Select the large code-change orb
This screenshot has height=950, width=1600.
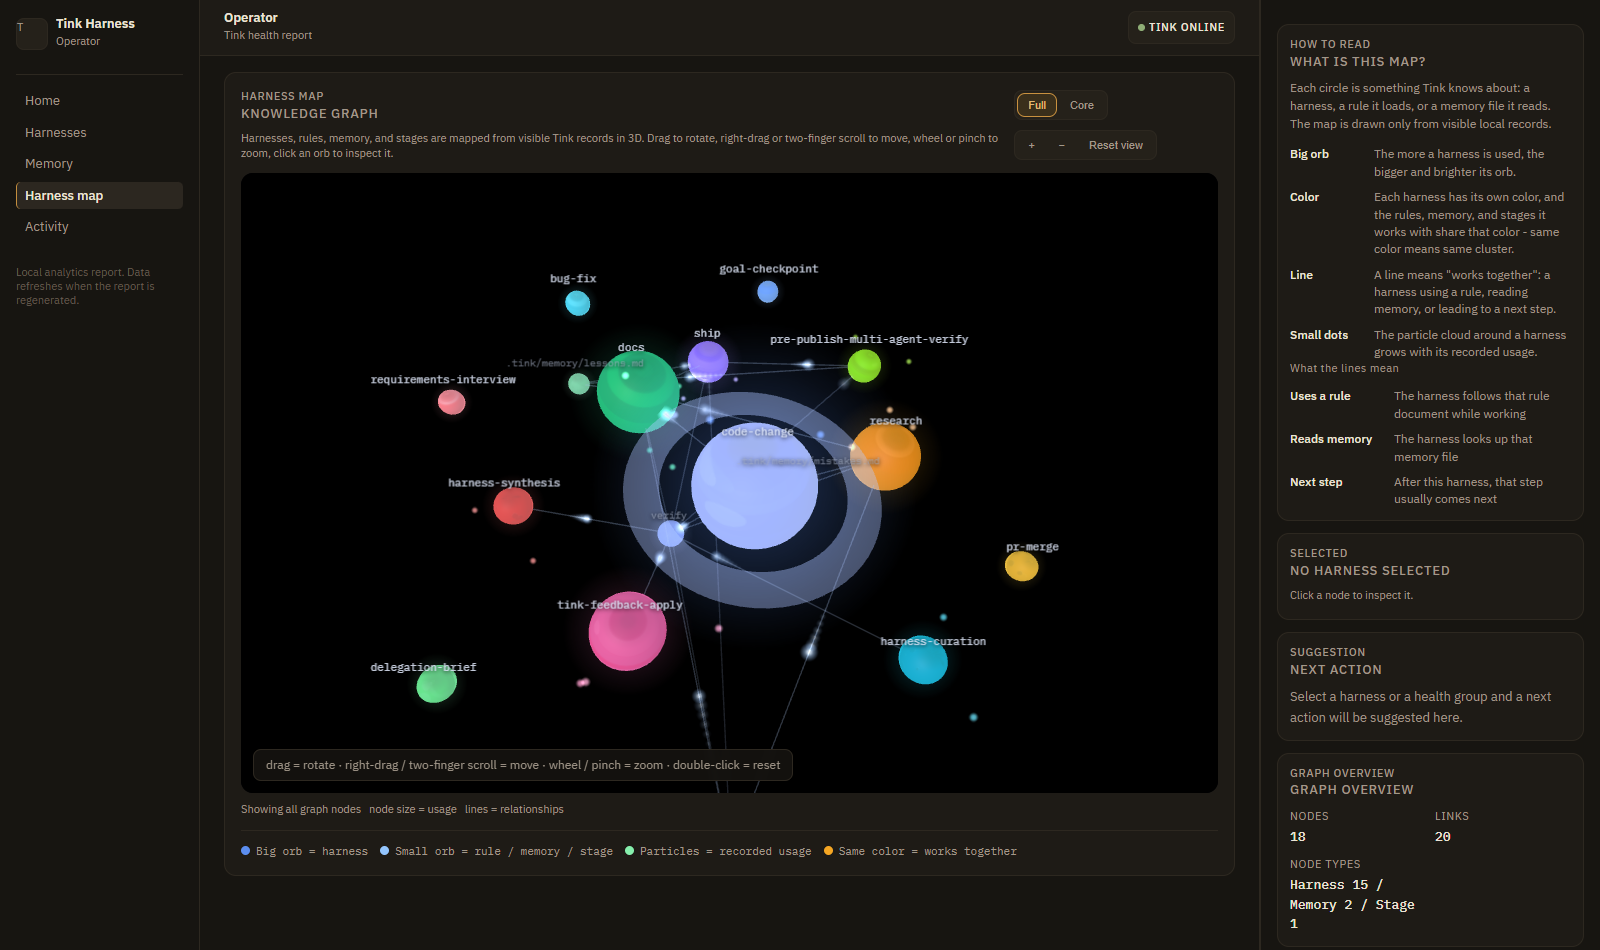pyautogui.click(x=754, y=485)
